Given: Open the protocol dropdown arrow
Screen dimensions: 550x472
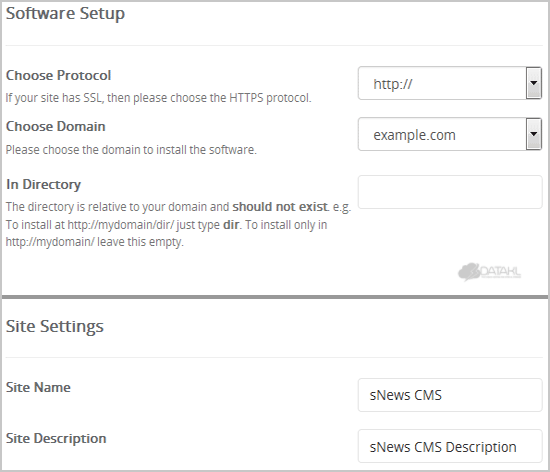Looking at the screenshot, I should click(x=534, y=83).
